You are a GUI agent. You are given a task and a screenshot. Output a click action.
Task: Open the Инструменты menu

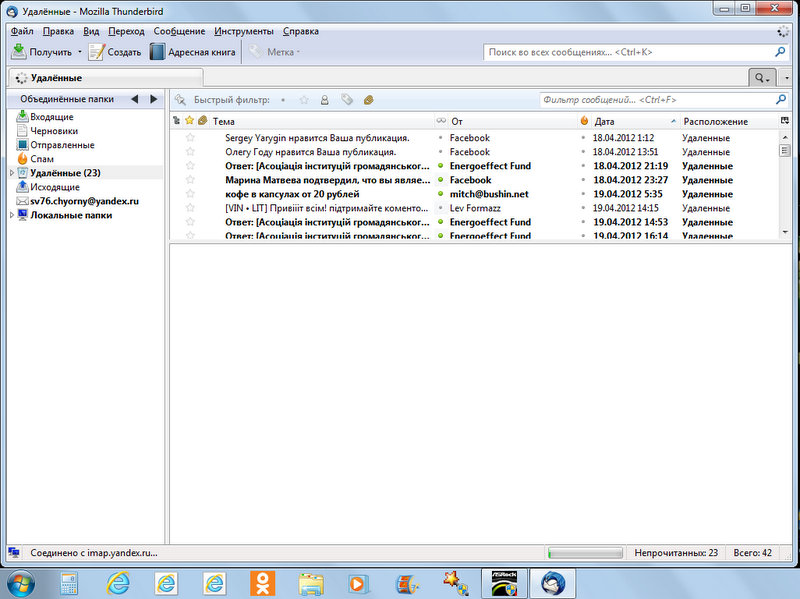[244, 31]
